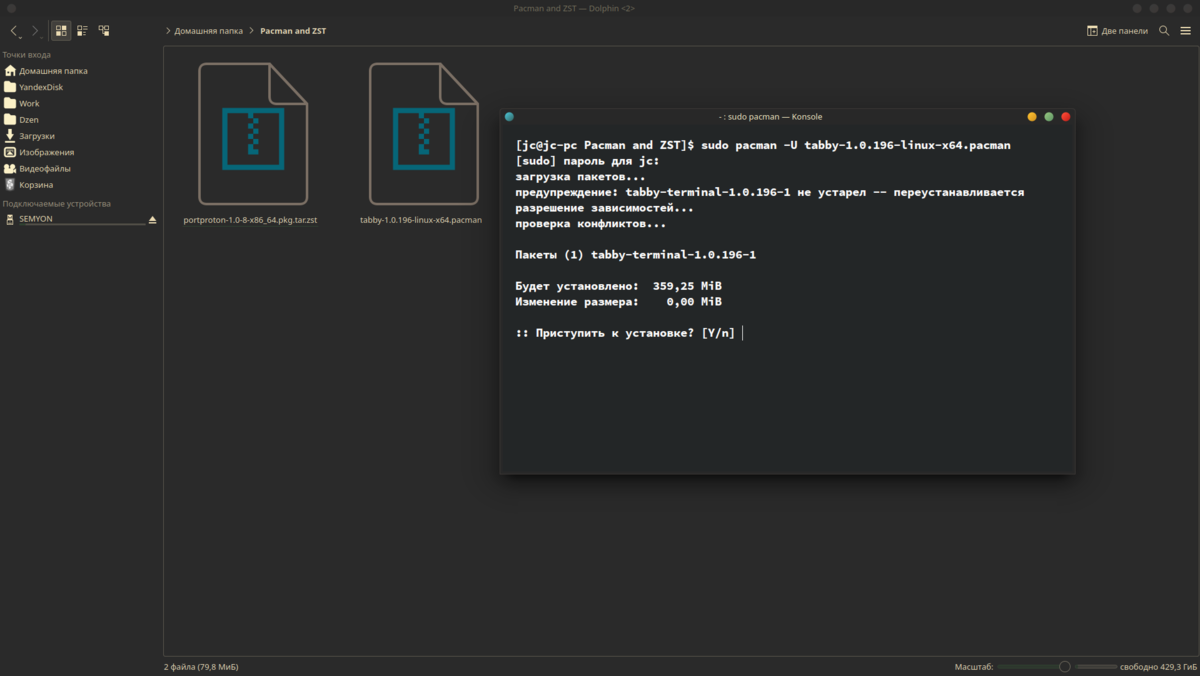
Task: Switch to compact view mode
Action: coord(83,31)
